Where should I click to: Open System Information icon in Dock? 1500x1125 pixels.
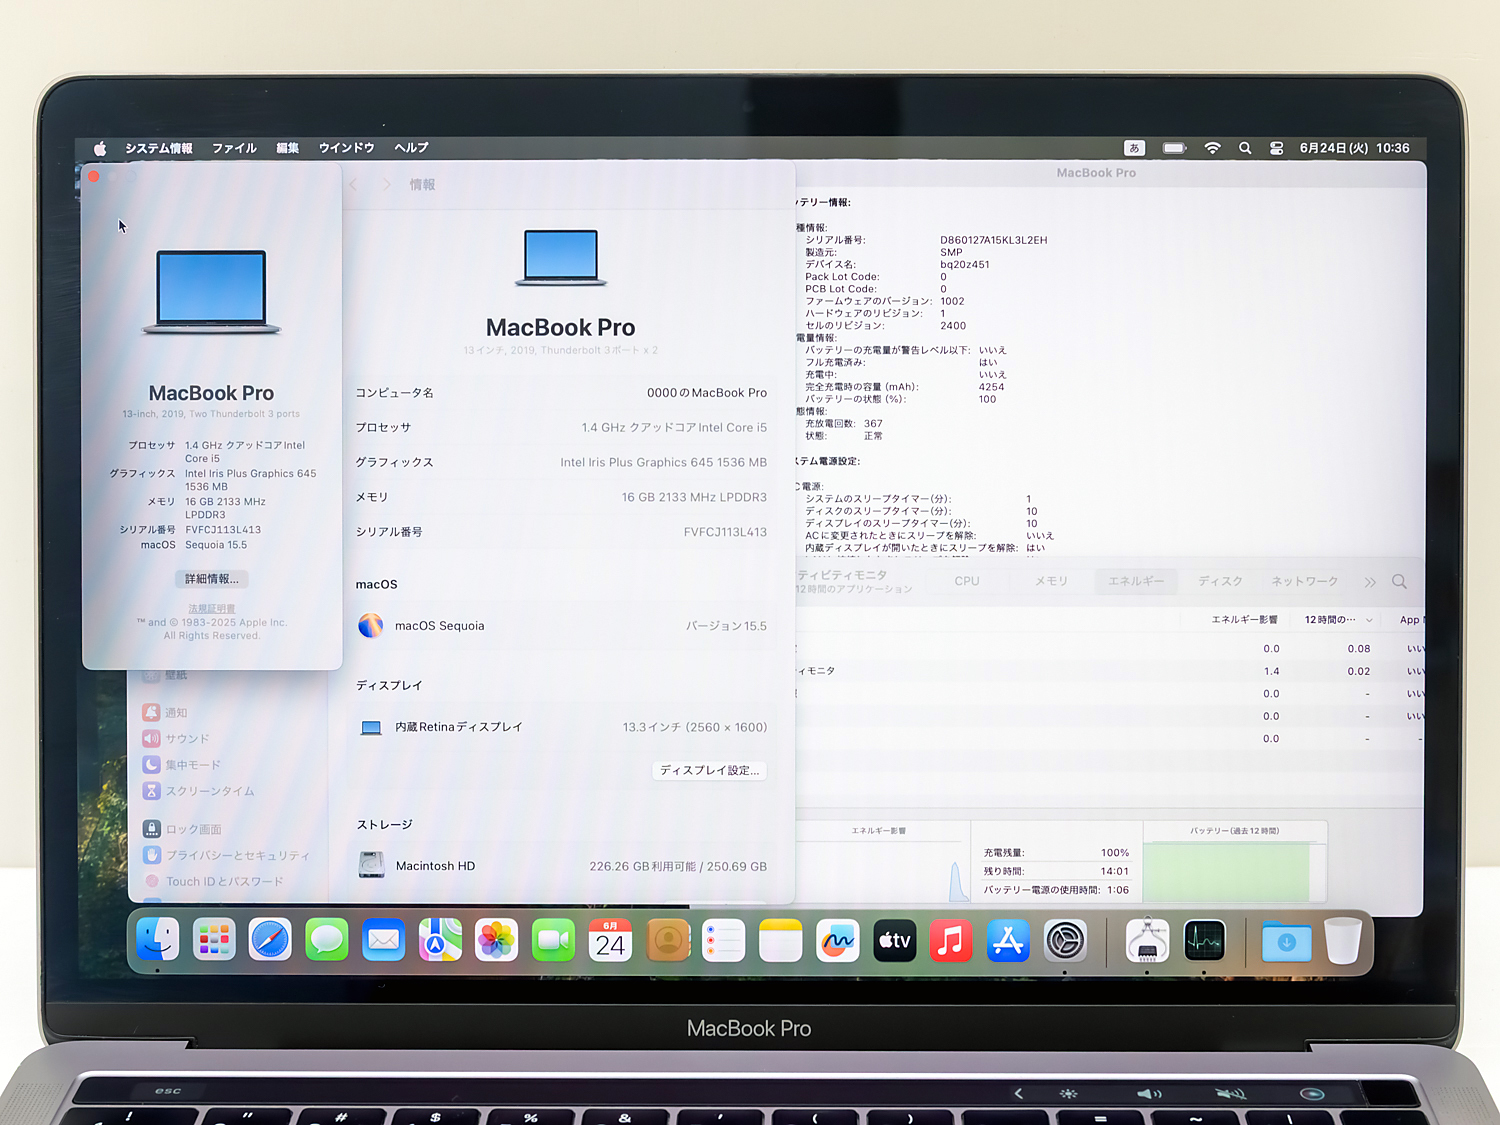point(1147,940)
